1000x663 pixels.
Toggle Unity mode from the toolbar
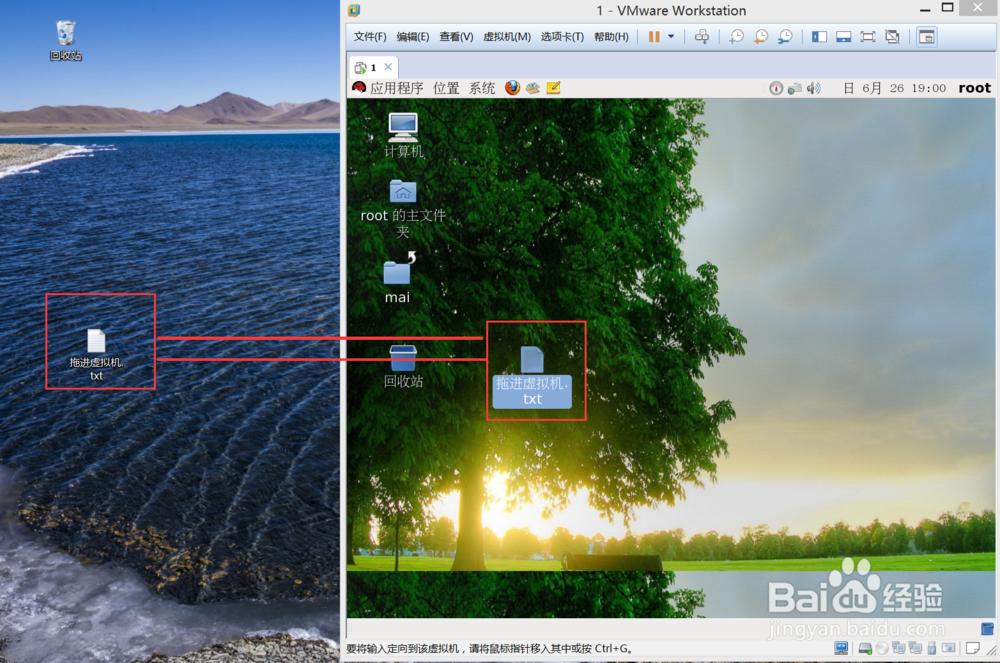click(x=893, y=36)
